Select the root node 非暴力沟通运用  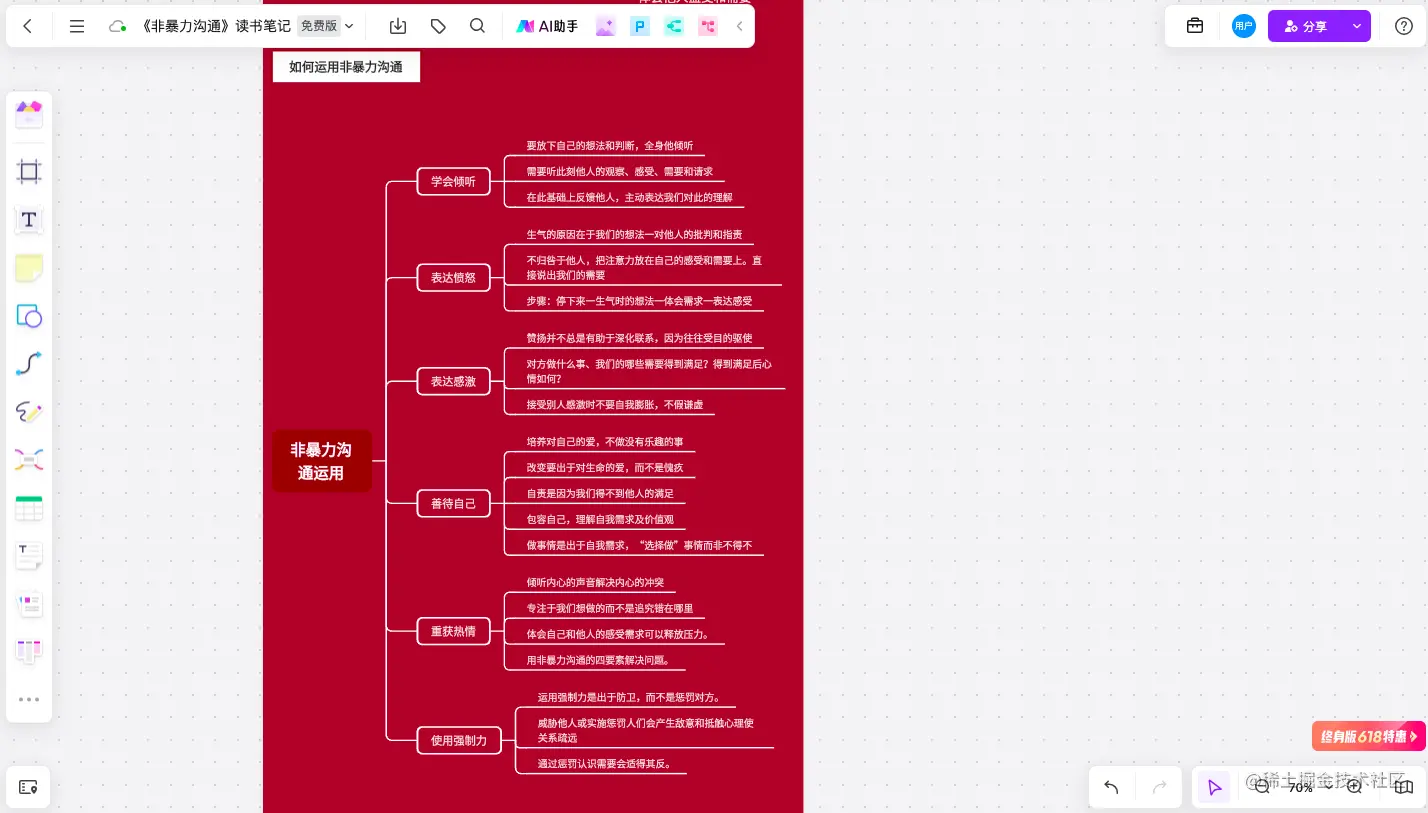(322, 461)
